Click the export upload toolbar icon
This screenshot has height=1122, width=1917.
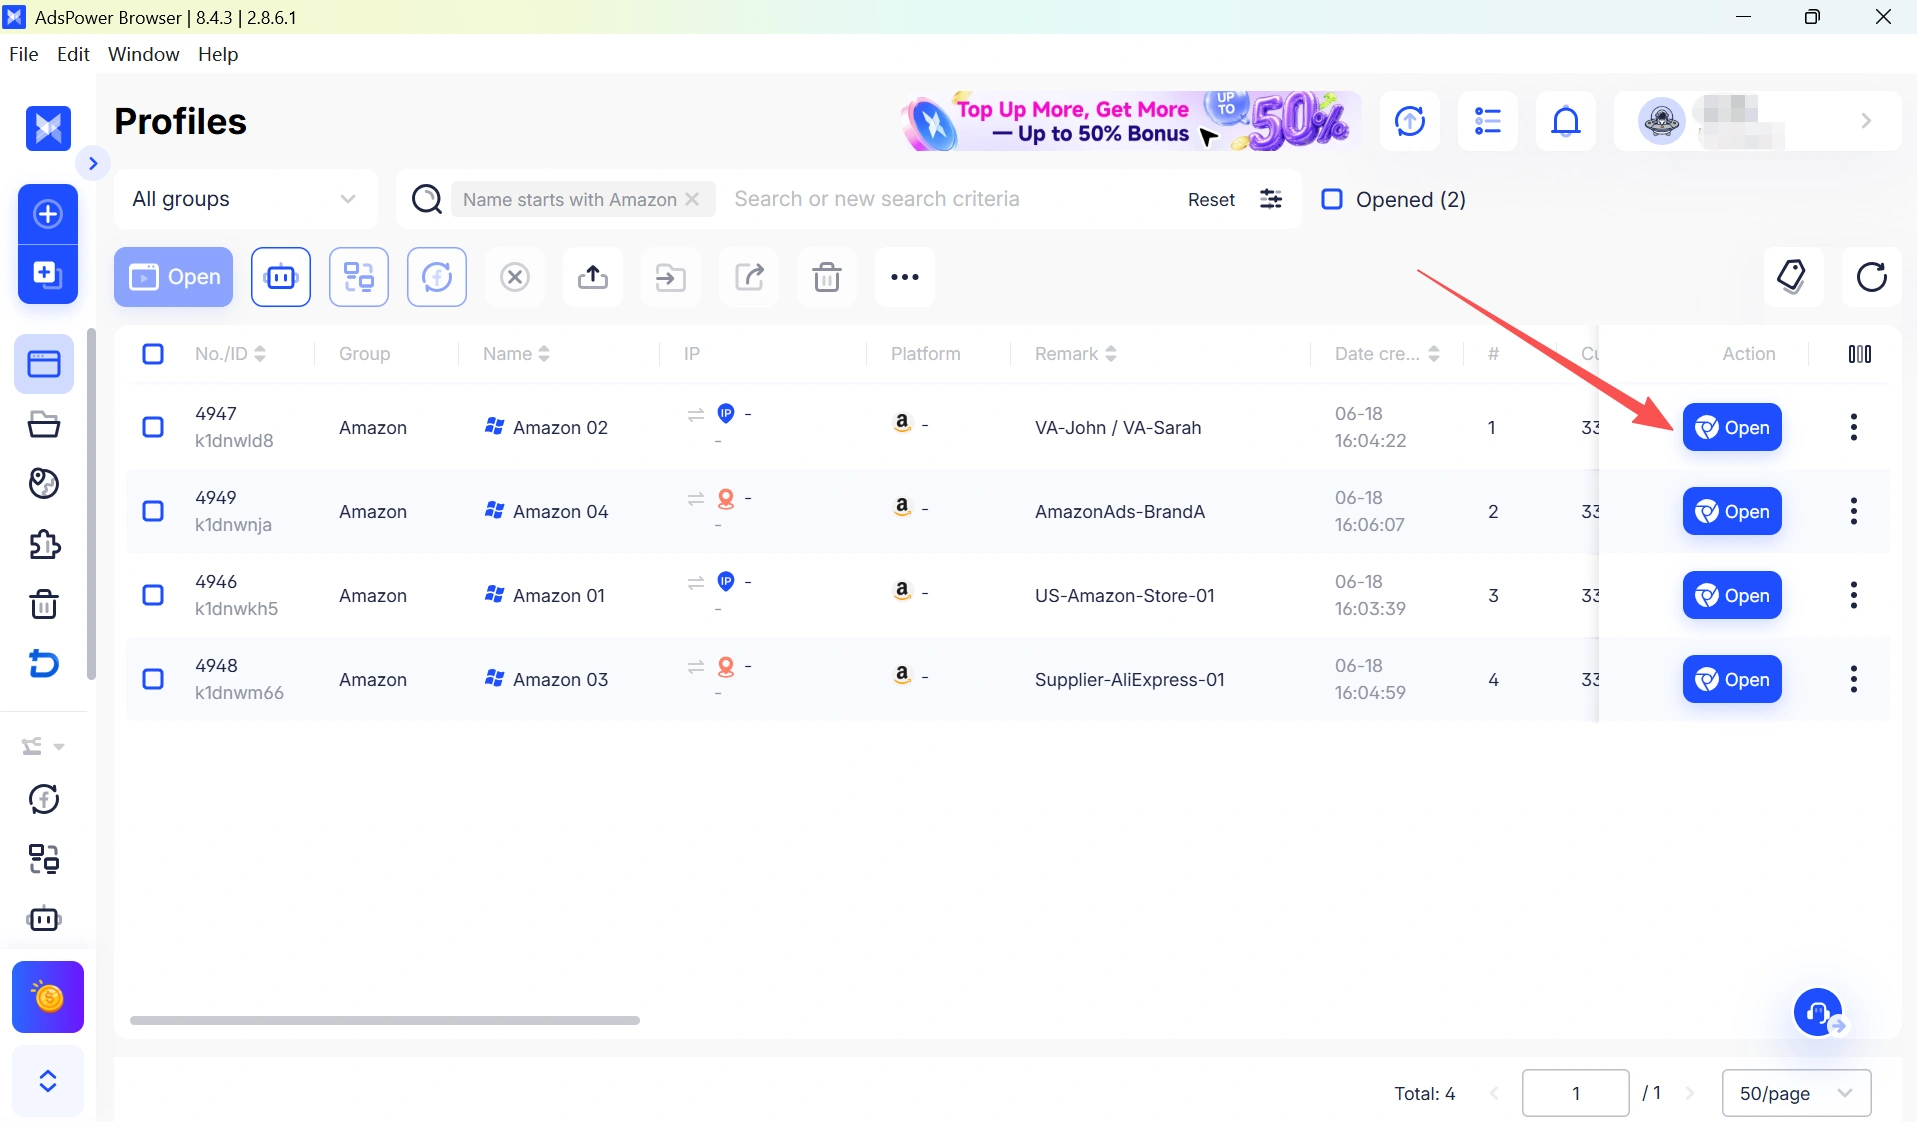tap(593, 277)
